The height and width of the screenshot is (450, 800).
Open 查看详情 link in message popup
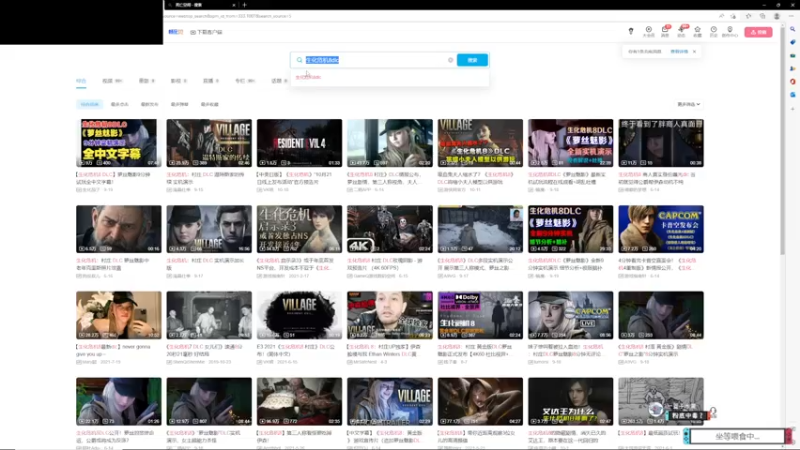[679, 52]
